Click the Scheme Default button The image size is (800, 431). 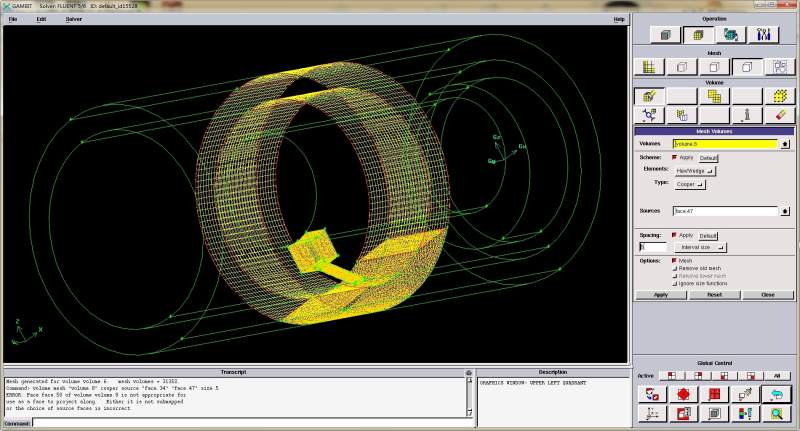click(708, 158)
